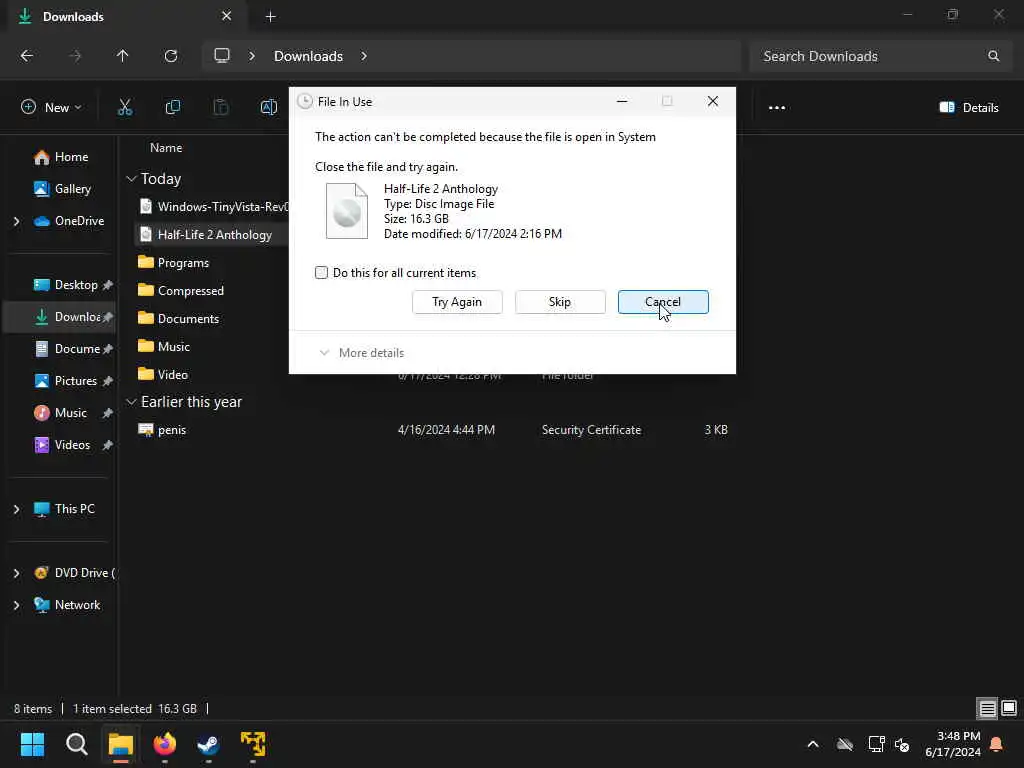This screenshot has height=768, width=1024.
Task: Show hidden system tray icons
Action: (813, 744)
